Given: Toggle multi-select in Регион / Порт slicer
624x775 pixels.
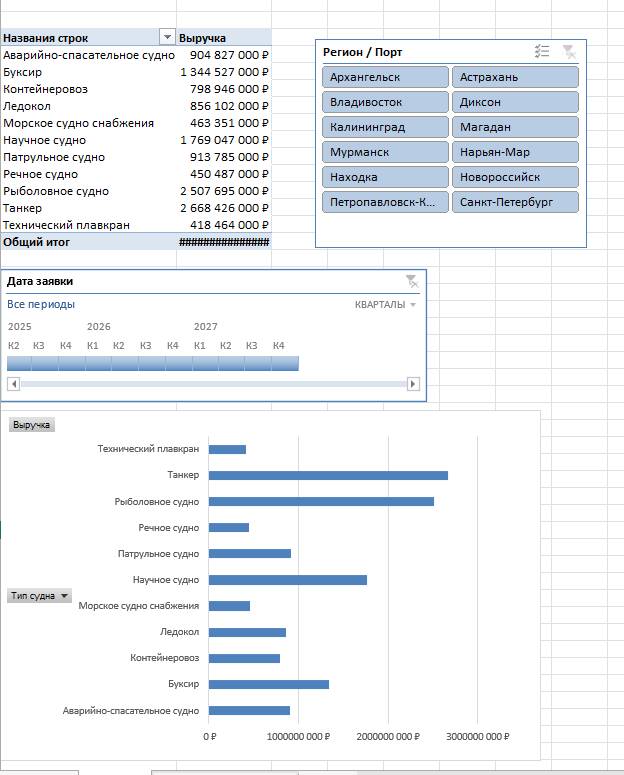Looking at the screenshot, I should pos(542,51).
